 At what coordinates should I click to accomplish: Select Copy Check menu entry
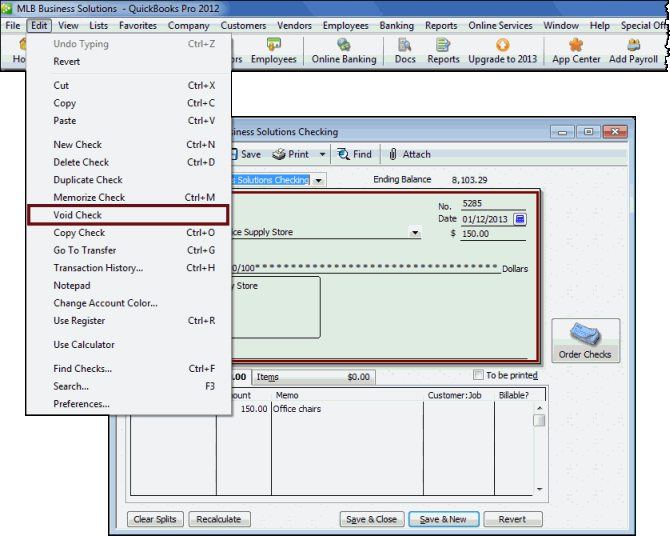128,233
